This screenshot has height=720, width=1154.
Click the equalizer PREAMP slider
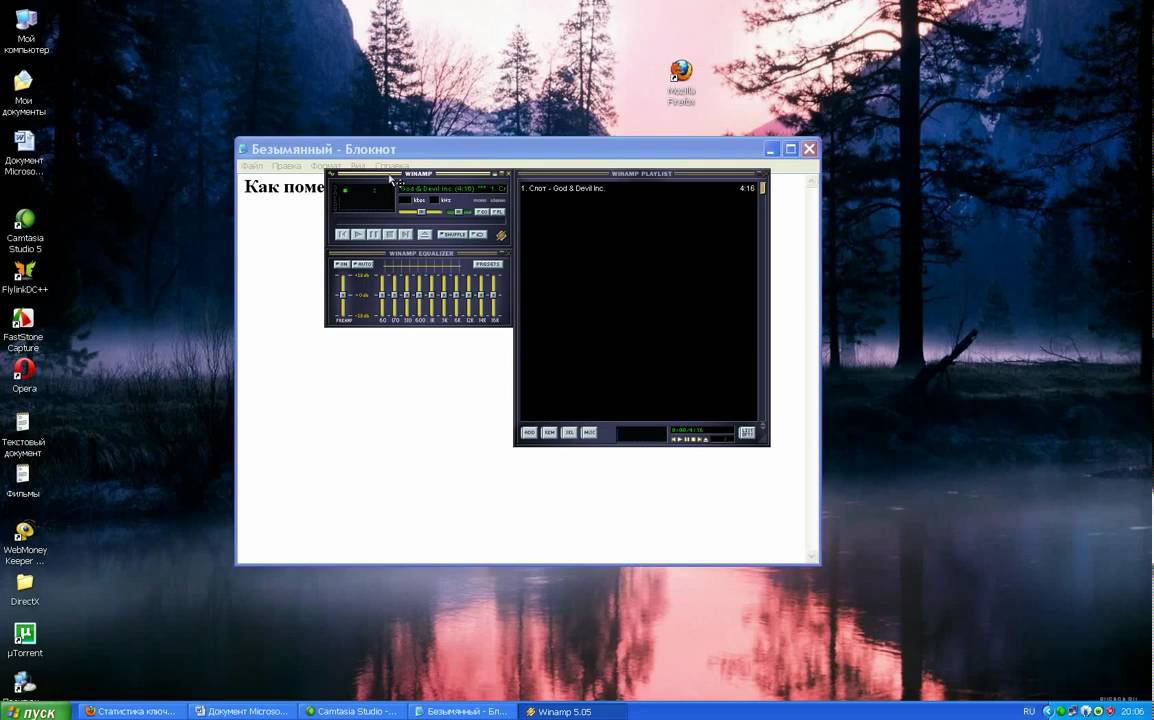coord(343,295)
